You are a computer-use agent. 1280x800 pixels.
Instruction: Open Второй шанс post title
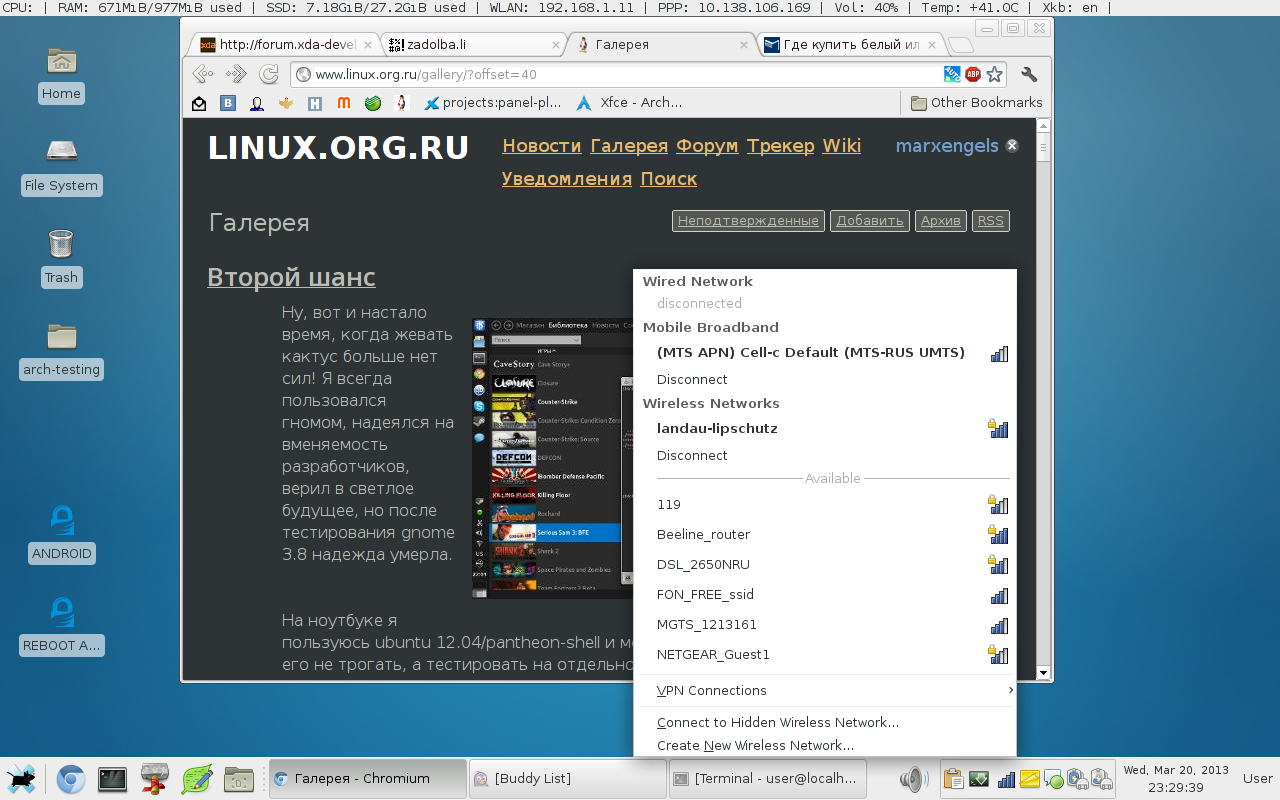tap(291, 277)
